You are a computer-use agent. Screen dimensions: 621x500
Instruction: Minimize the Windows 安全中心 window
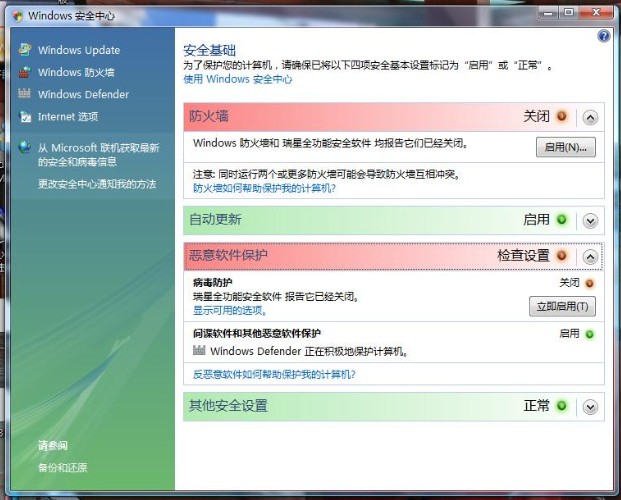pos(548,13)
